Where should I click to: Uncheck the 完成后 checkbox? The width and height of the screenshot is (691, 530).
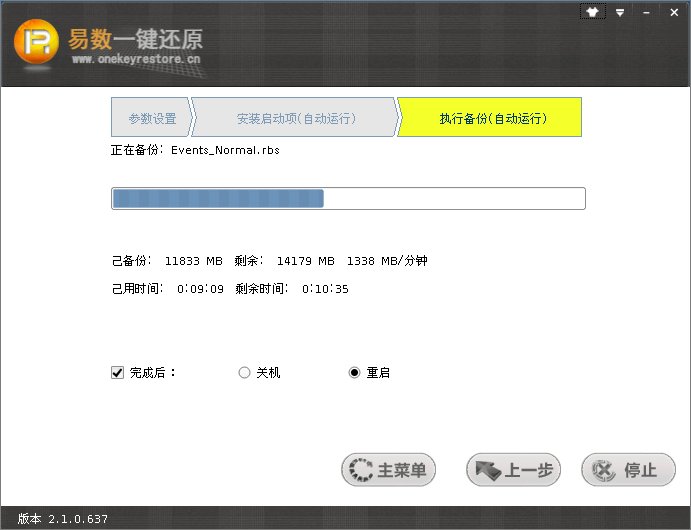tap(117, 373)
